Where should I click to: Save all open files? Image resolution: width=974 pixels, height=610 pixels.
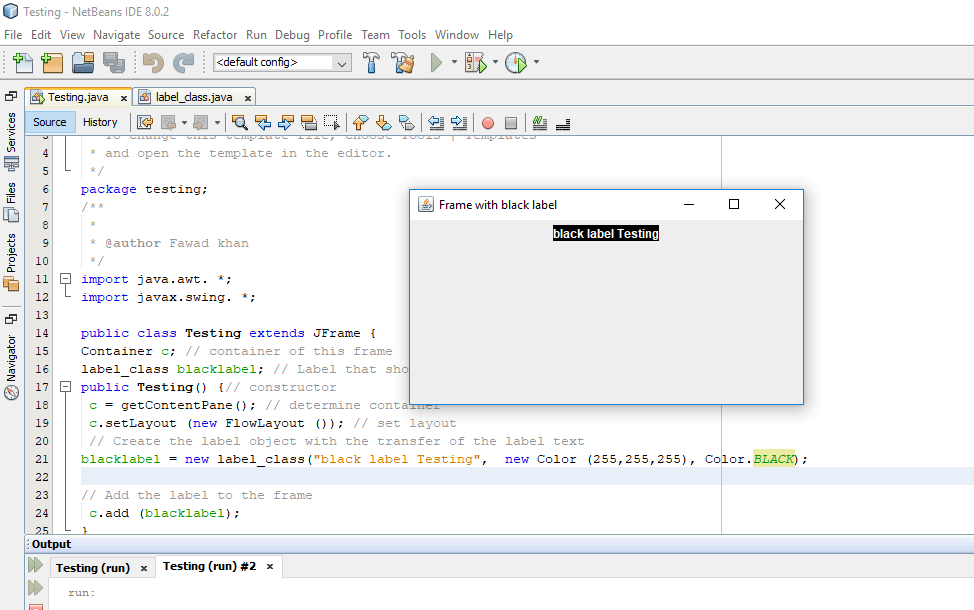pyautogui.click(x=113, y=62)
